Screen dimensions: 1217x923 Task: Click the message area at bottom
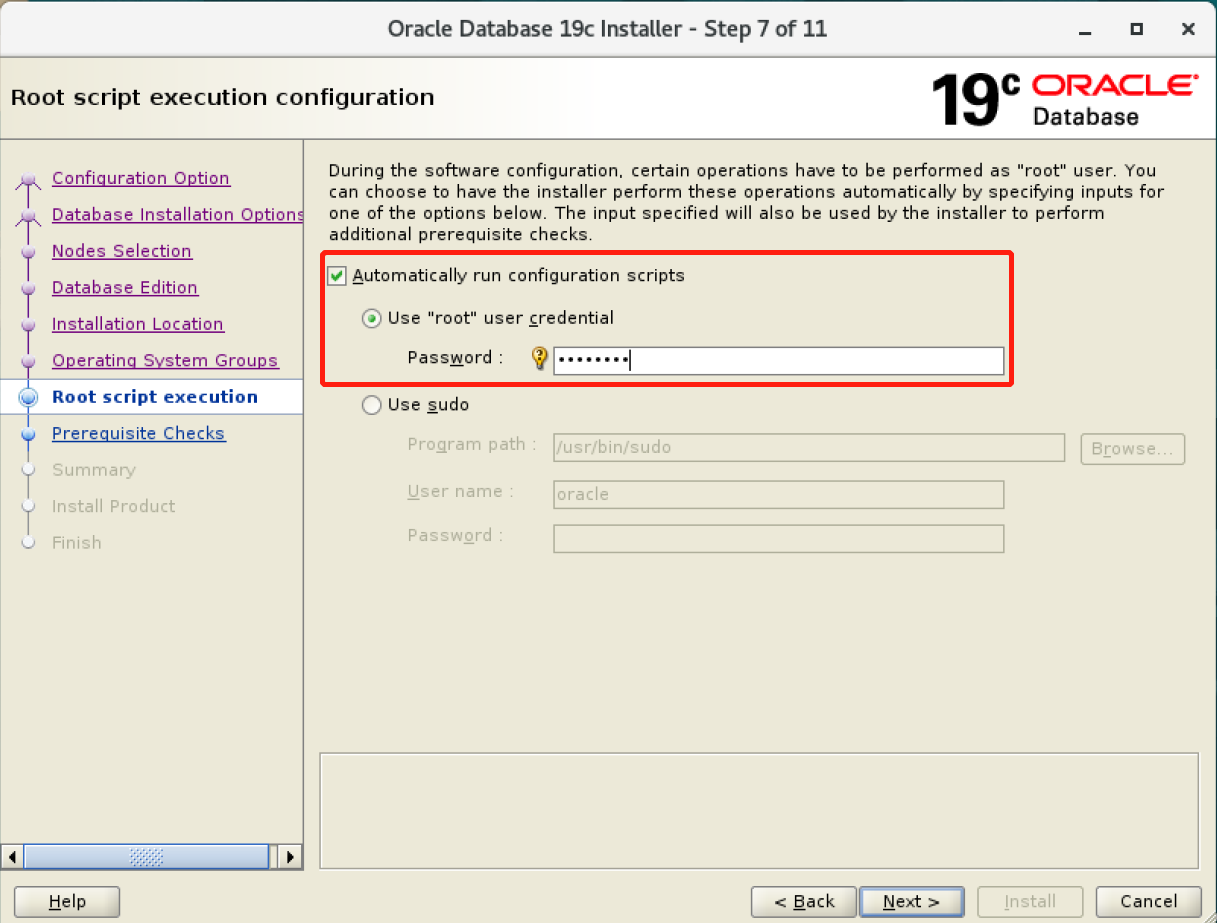pos(758,810)
